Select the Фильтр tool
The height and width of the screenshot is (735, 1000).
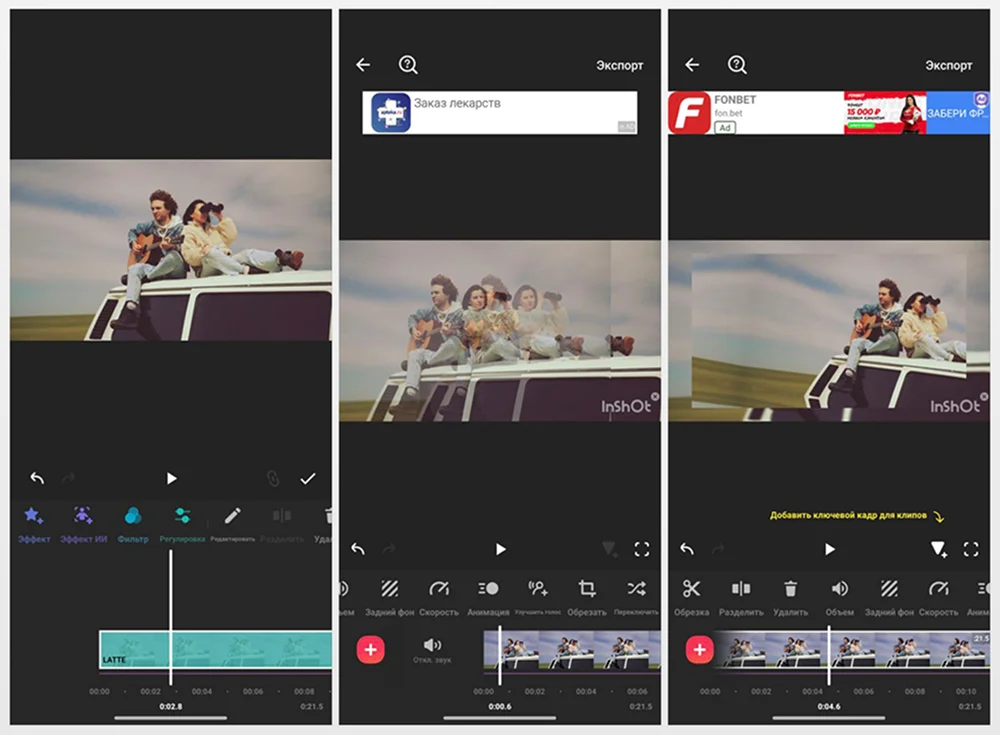tap(132, 516)
